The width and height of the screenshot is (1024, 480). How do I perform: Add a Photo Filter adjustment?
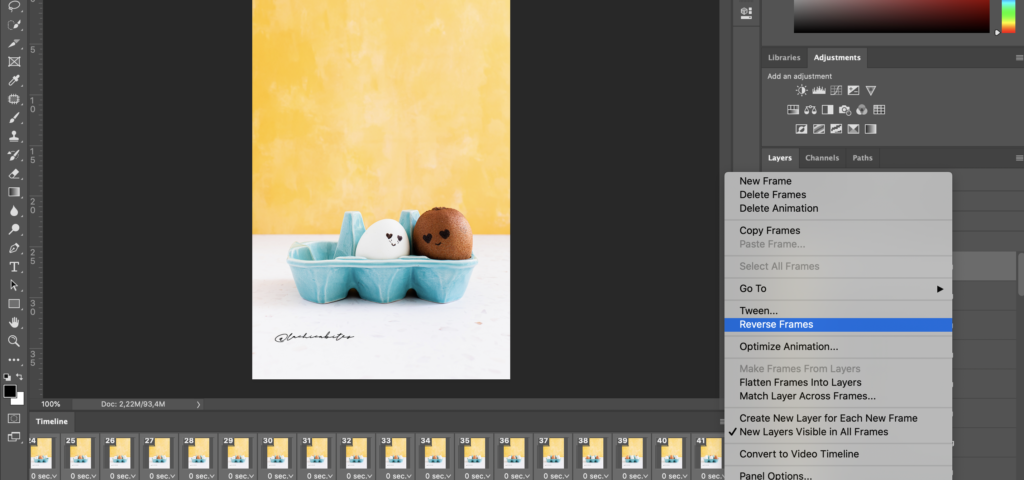click(x=845, y=110)
